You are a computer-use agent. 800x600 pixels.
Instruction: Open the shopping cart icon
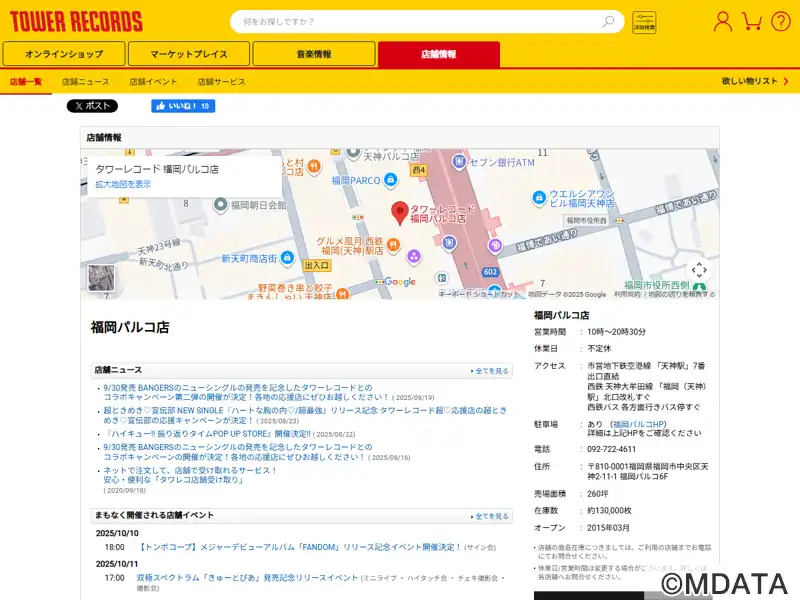point(752,21)
